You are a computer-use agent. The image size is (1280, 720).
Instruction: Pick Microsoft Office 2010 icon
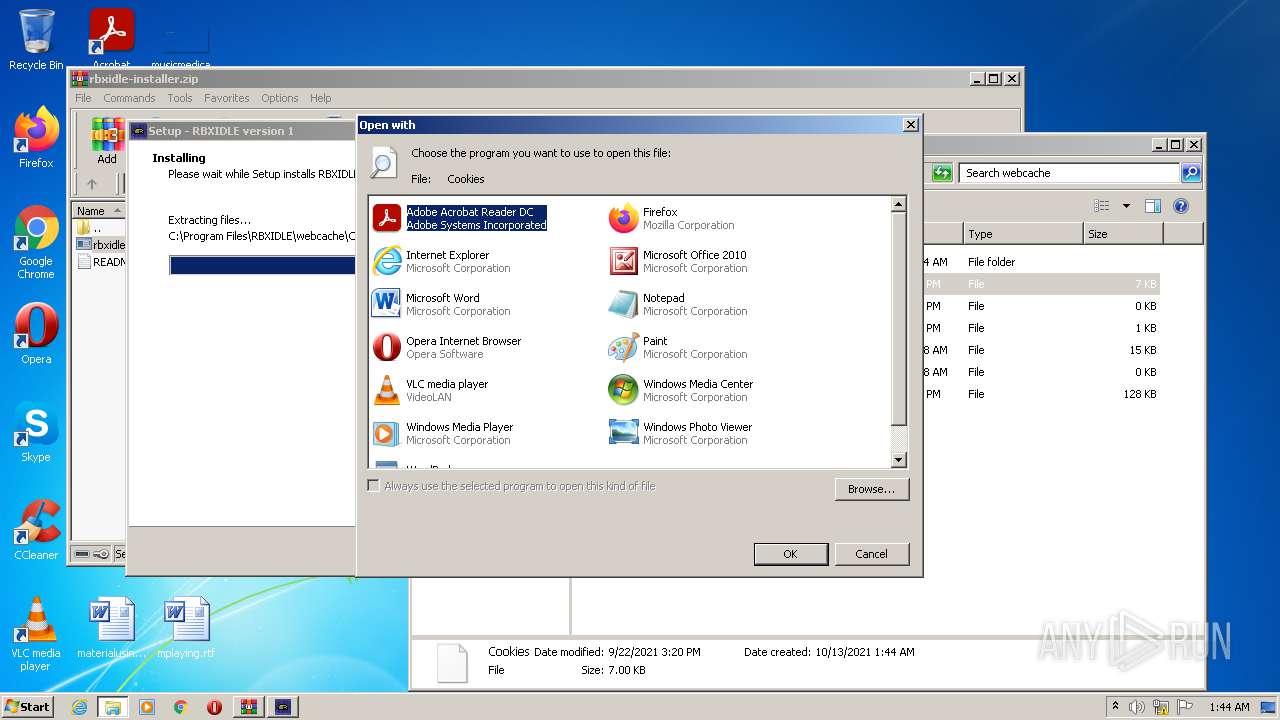pos(623,261)
